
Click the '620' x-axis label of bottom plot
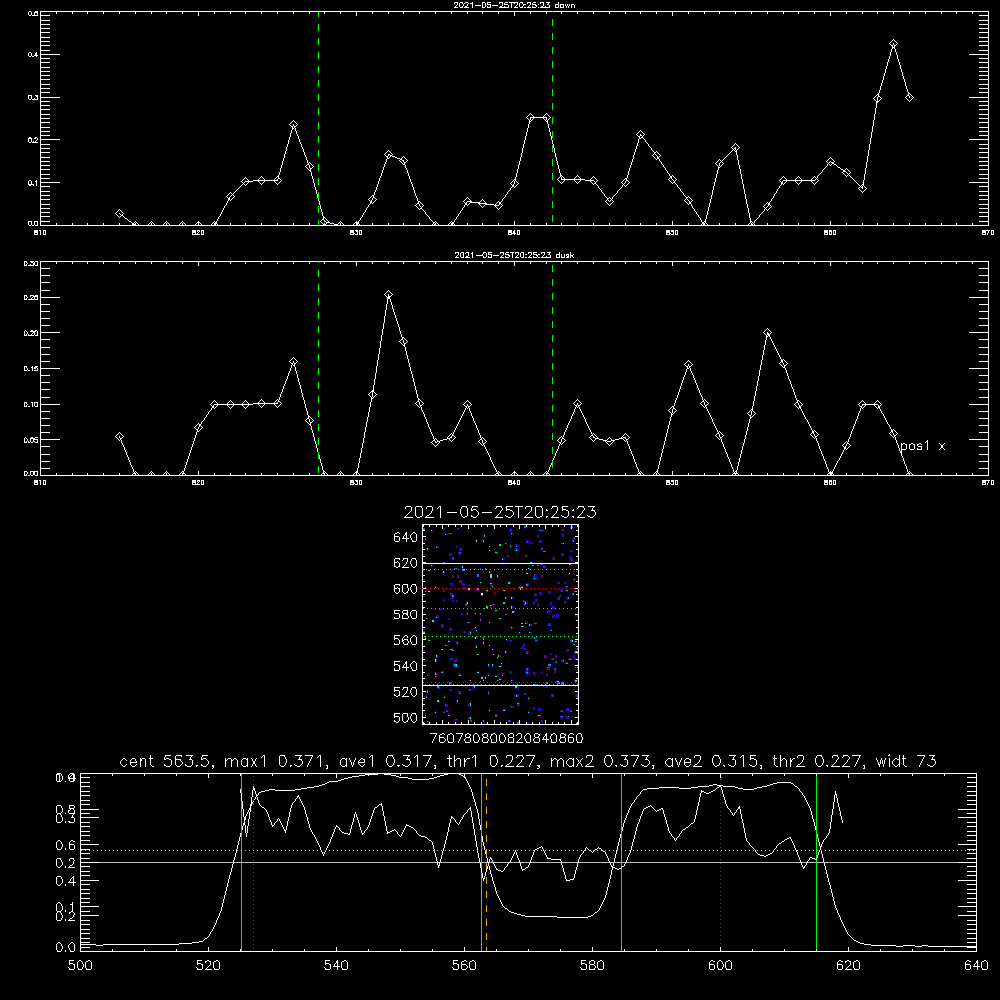[x=848, y=966]
